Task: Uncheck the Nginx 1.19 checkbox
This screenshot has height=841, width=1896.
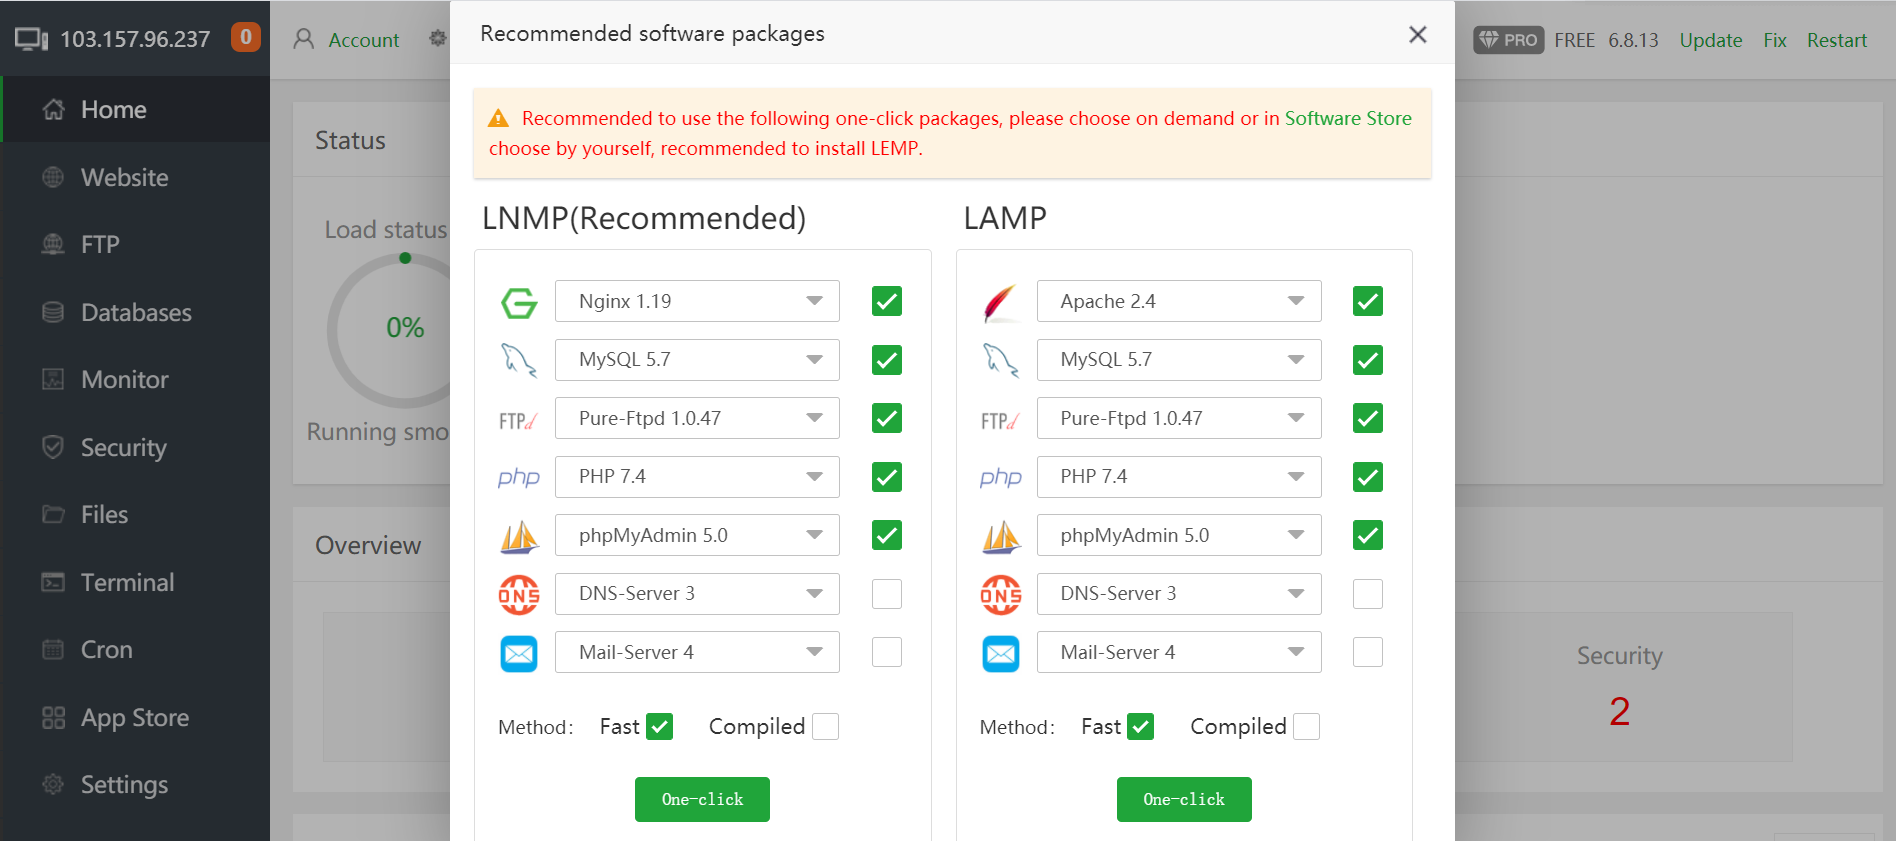Action: pos(887,301)
